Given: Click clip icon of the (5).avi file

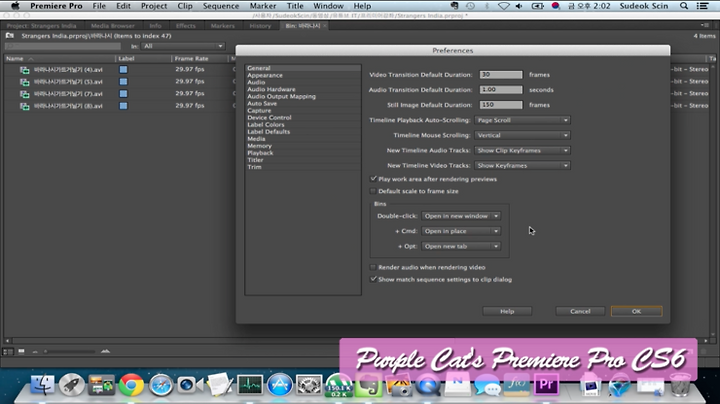Looking at the screenshot, I should coord(24,82).
